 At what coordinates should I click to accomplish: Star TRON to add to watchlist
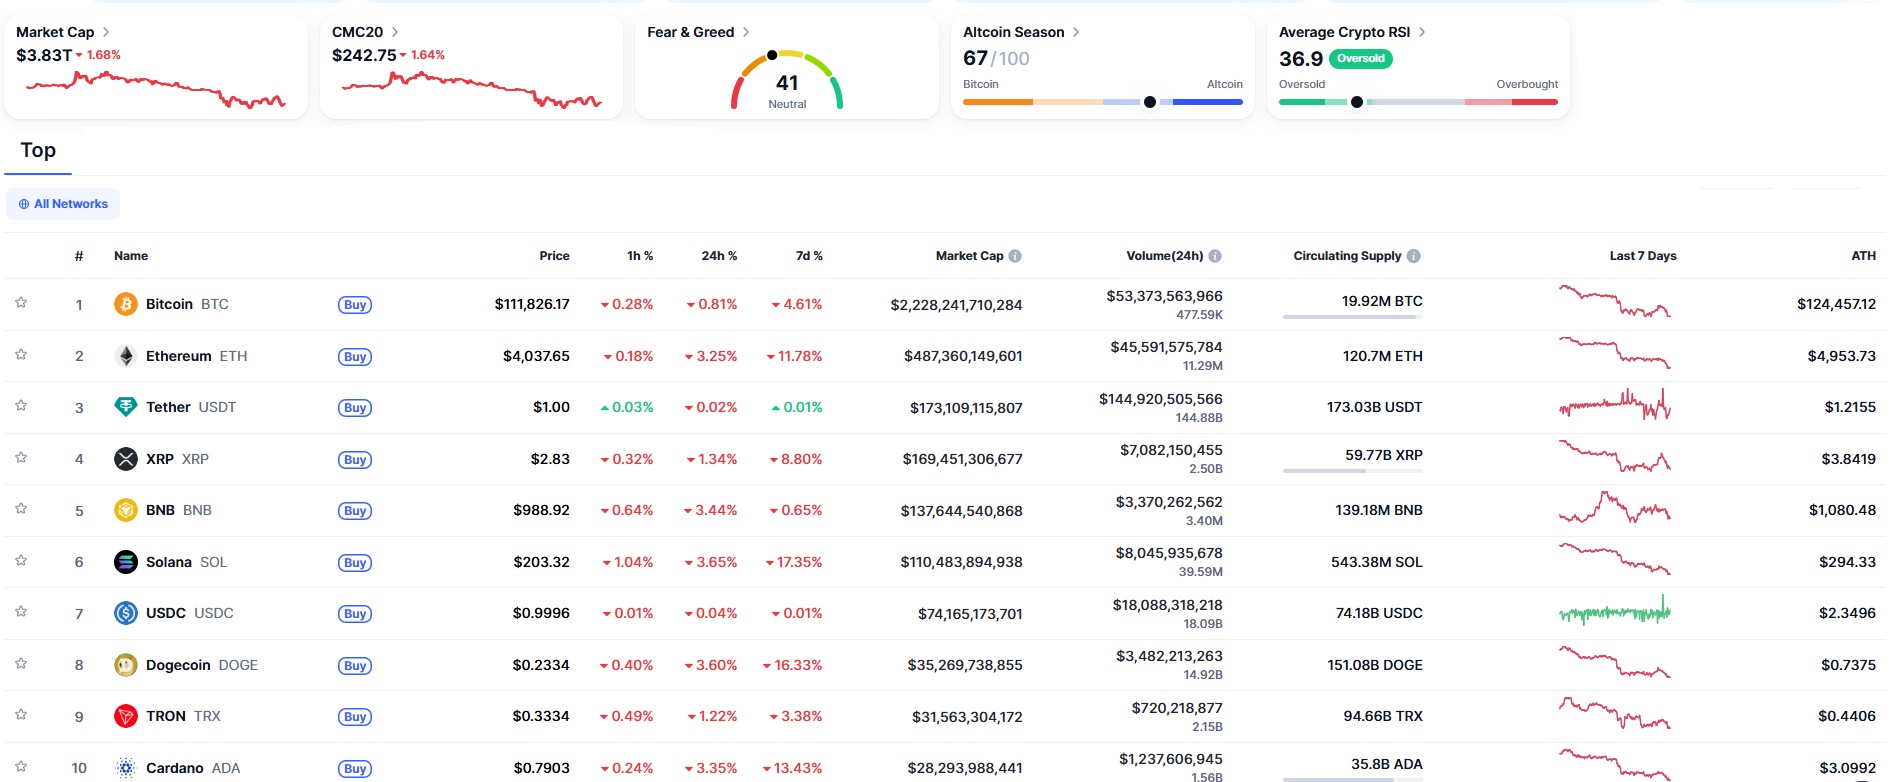pyautogui.click(x=21, y=715)
